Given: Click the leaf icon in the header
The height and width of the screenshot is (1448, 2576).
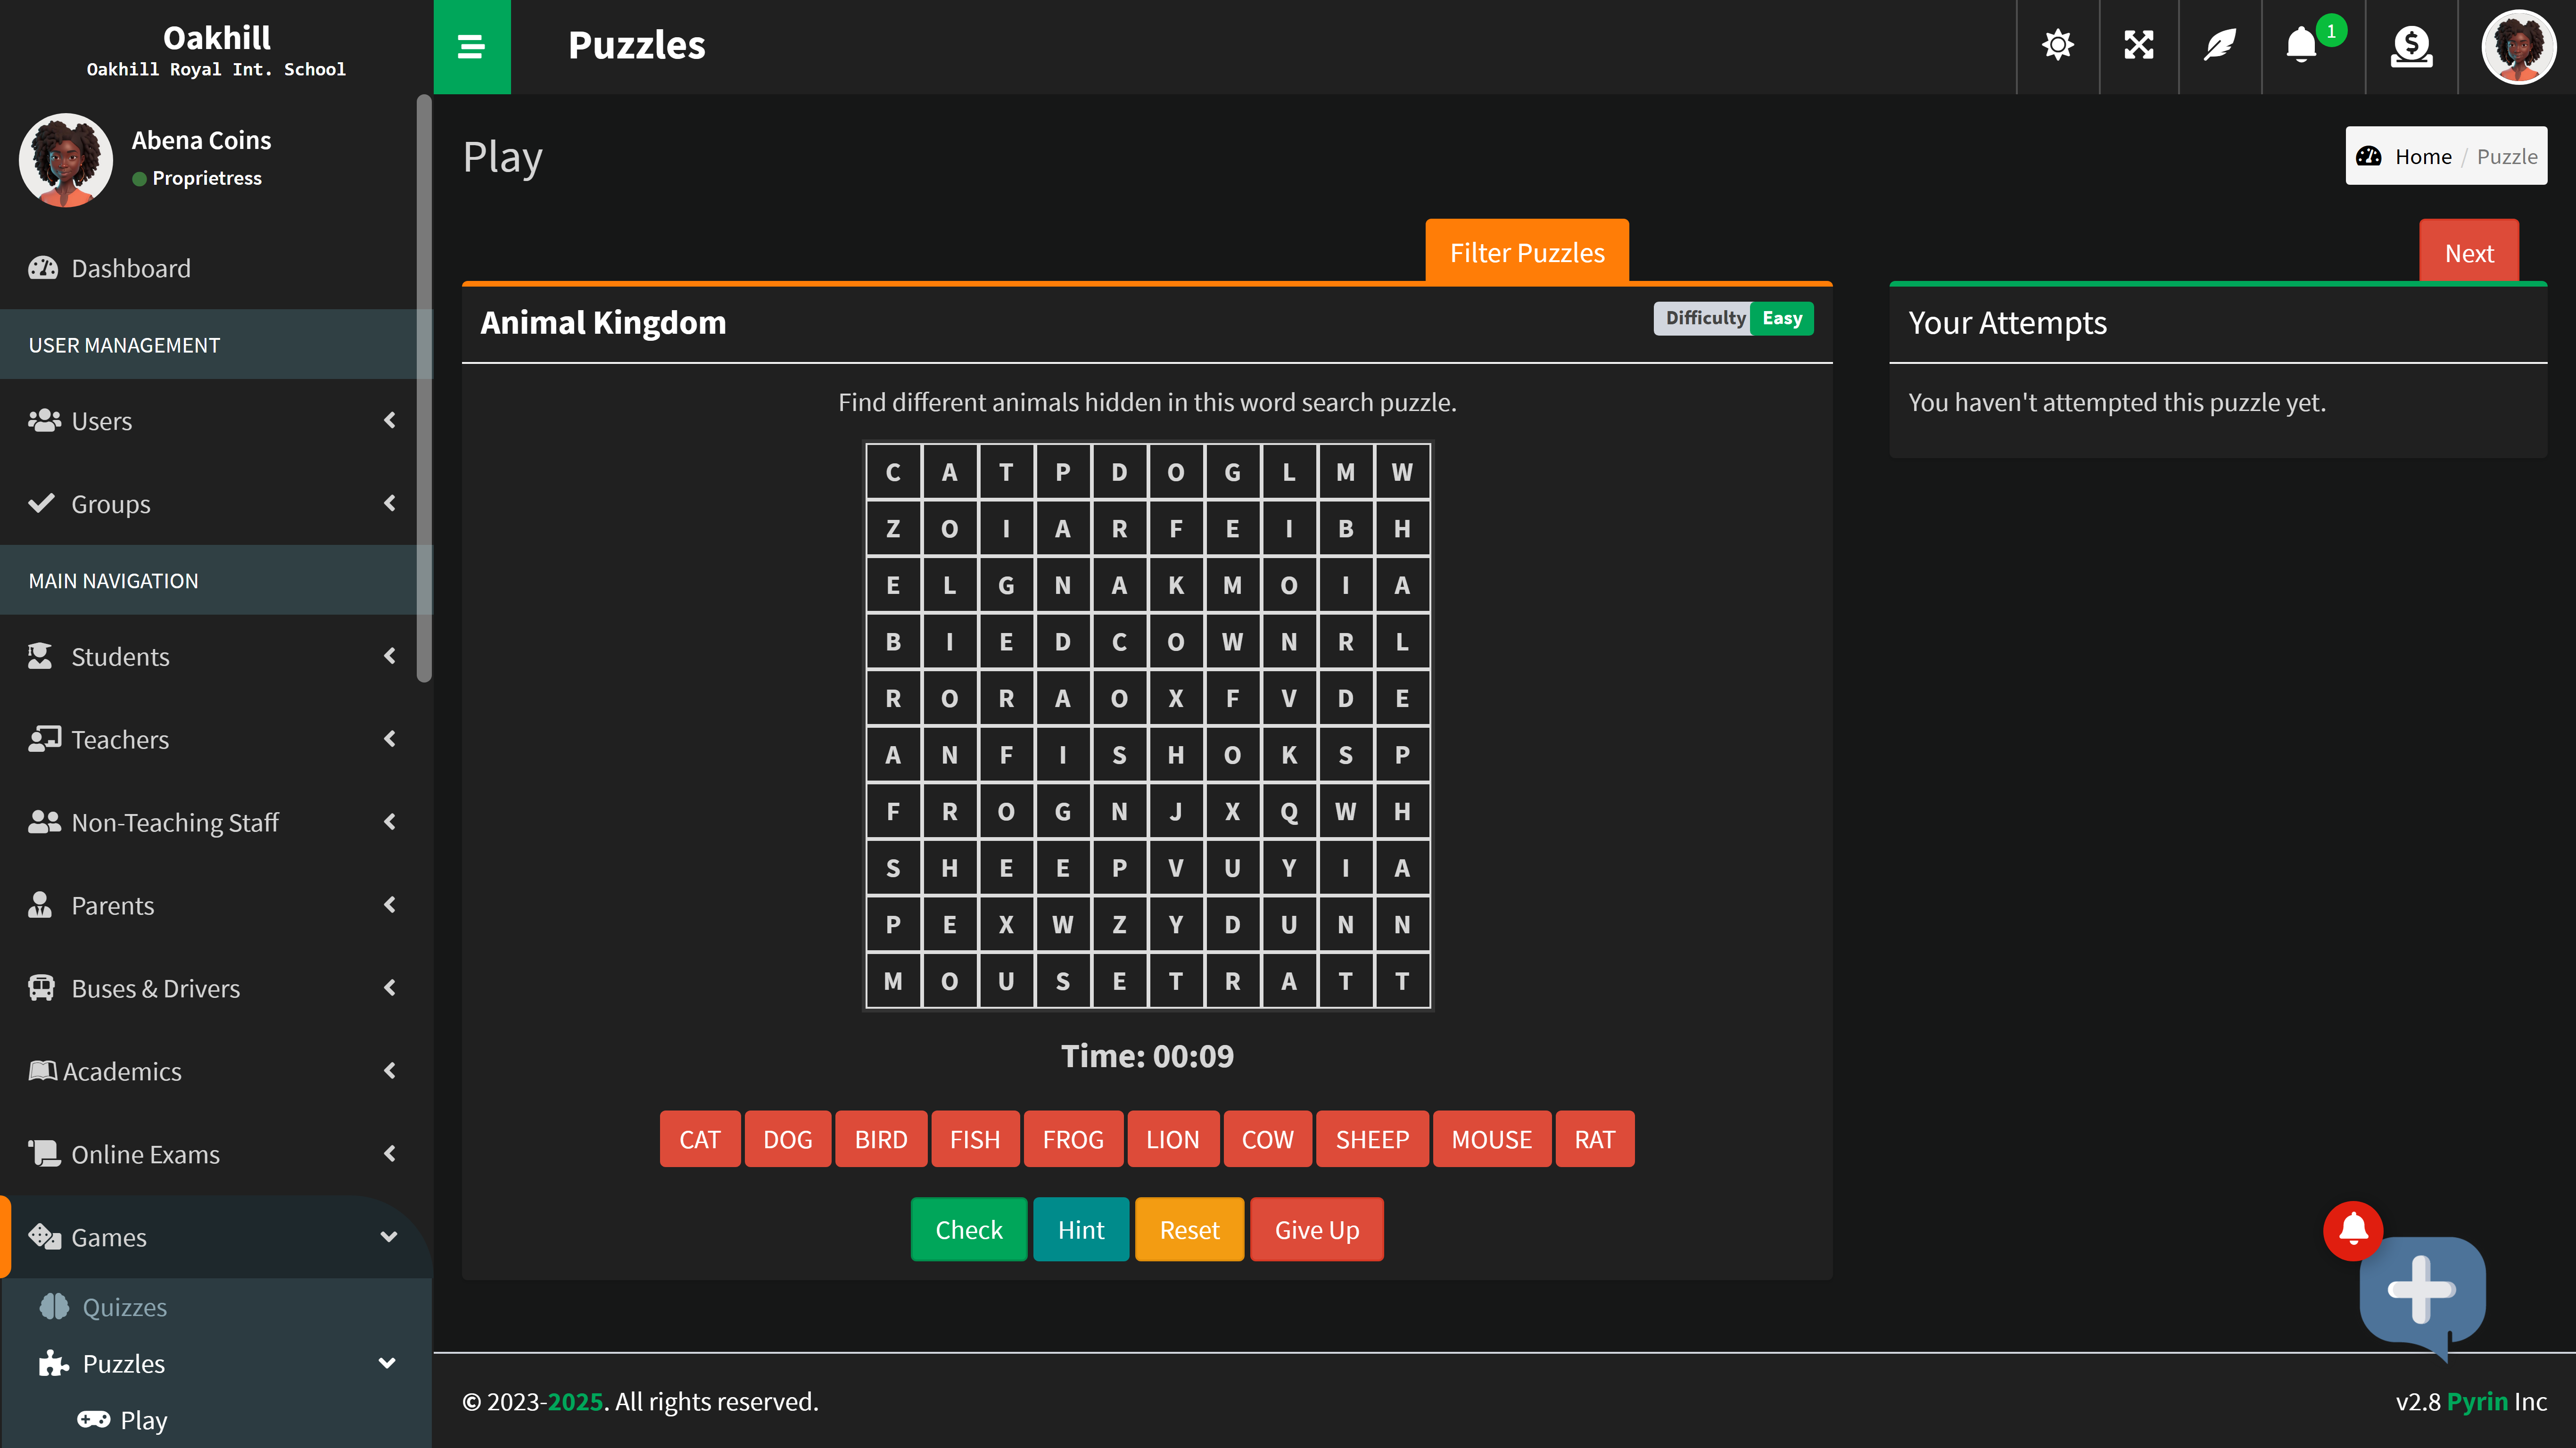Looking at the screenshot, I should 2220,45.
